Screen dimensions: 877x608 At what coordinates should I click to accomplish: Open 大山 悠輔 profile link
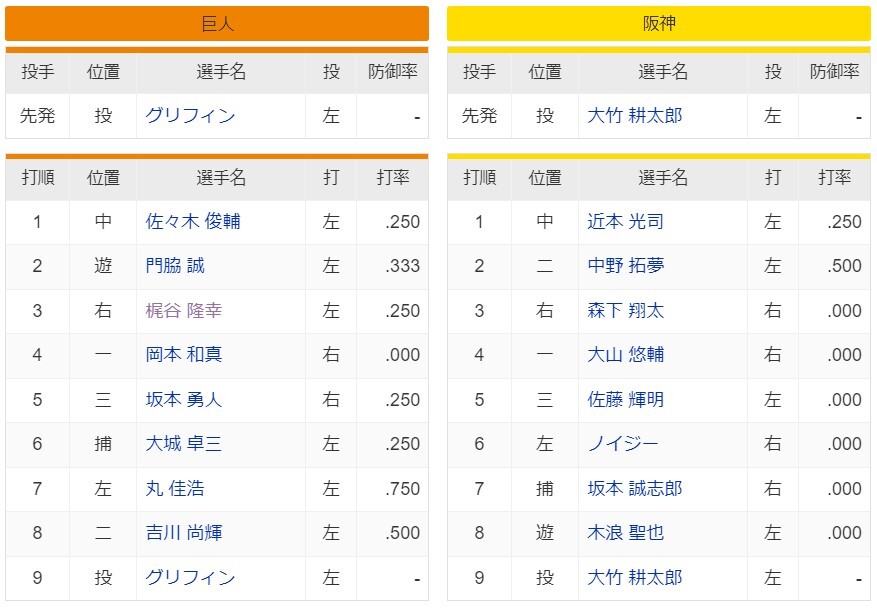[x=625, y=355]
